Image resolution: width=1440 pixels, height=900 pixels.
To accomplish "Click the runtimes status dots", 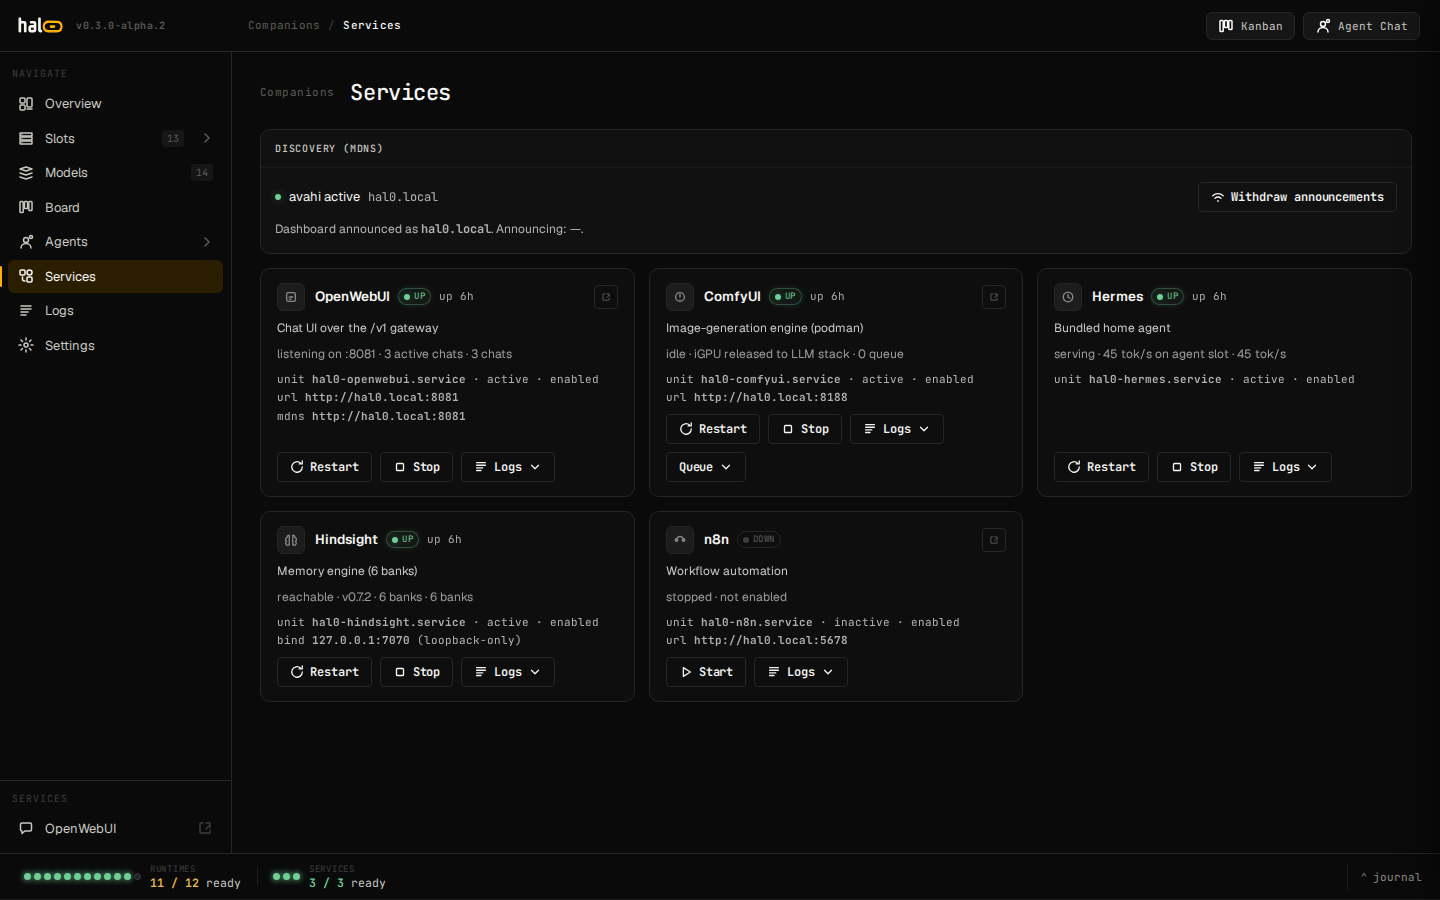I will pos(82,877).
